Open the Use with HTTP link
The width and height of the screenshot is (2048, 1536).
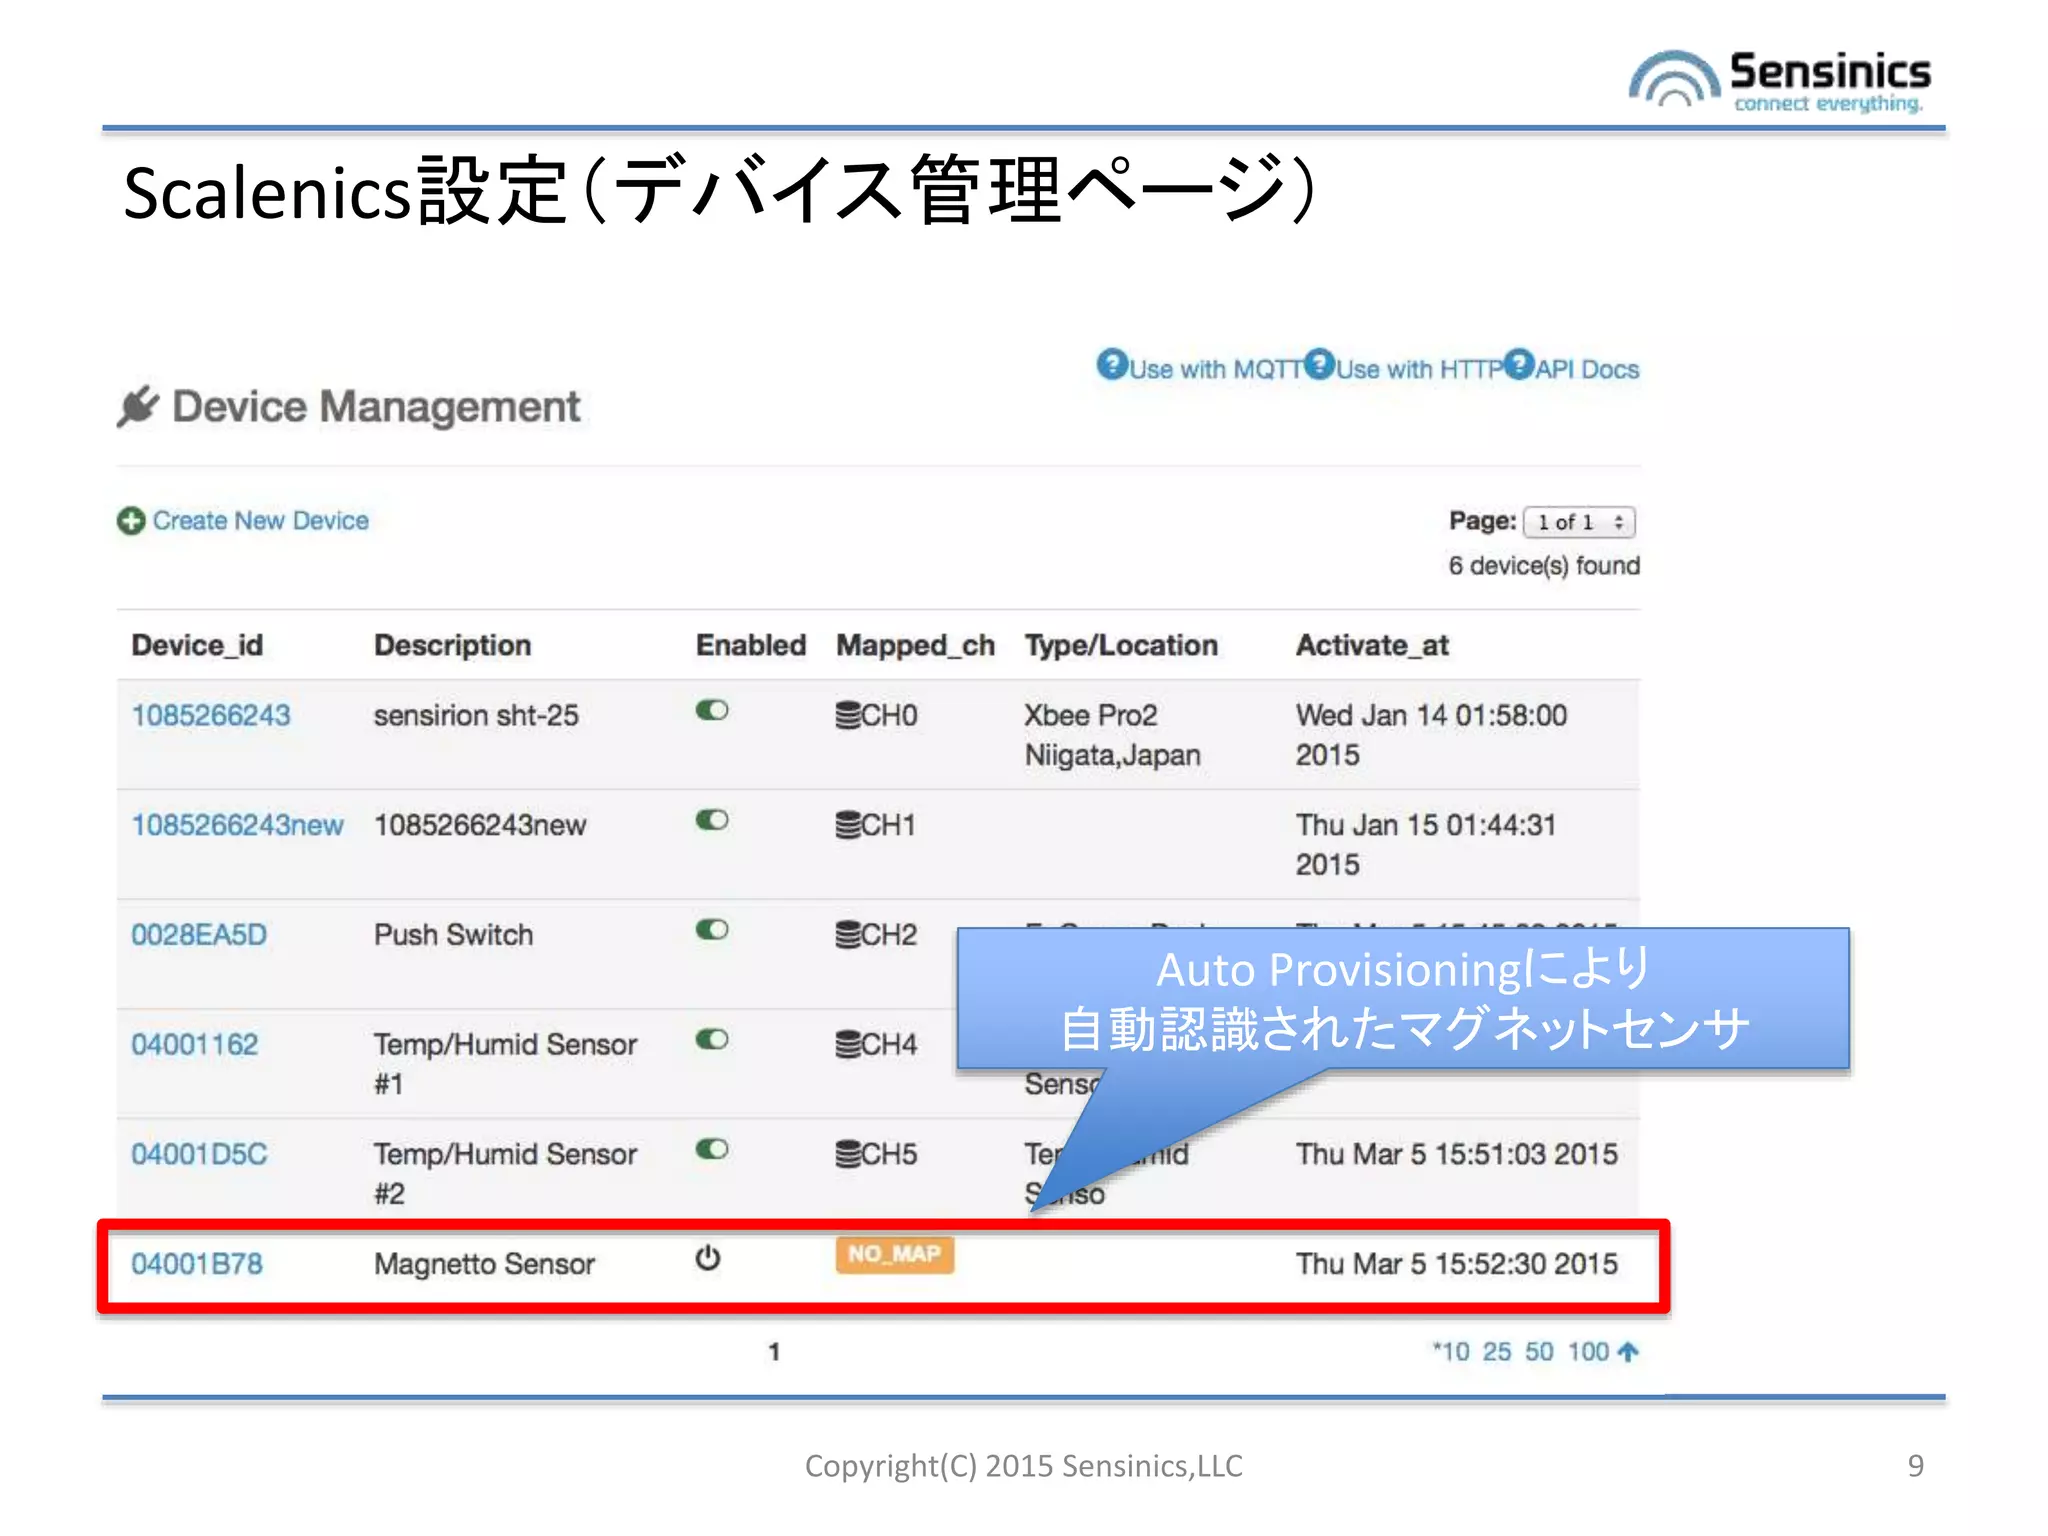tap(1420, 369)
